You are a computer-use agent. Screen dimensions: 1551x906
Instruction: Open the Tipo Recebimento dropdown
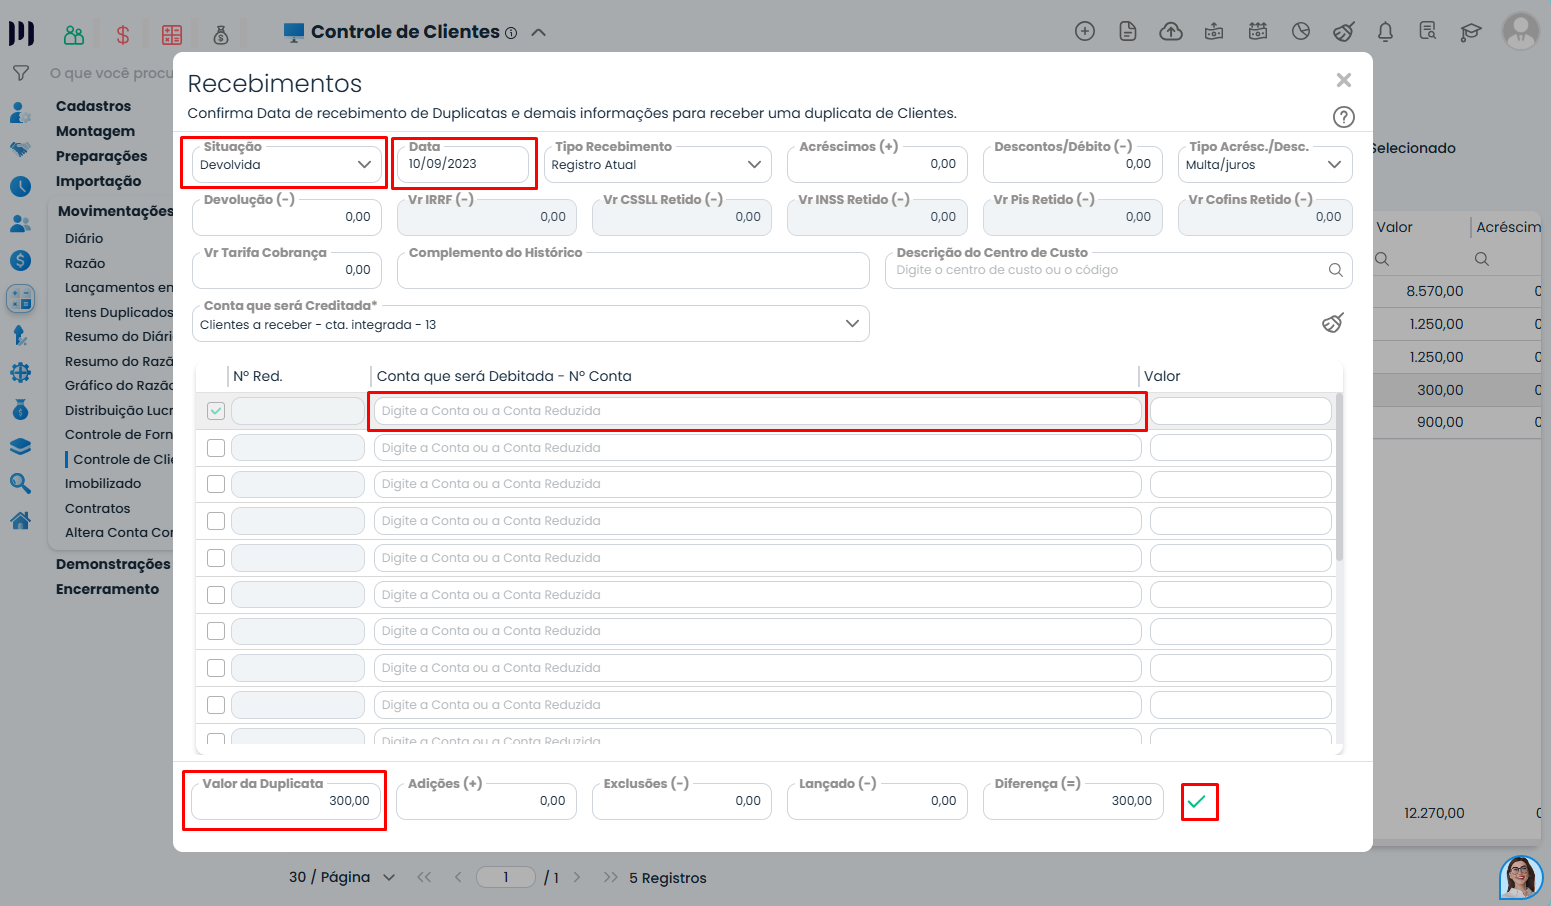657,165
